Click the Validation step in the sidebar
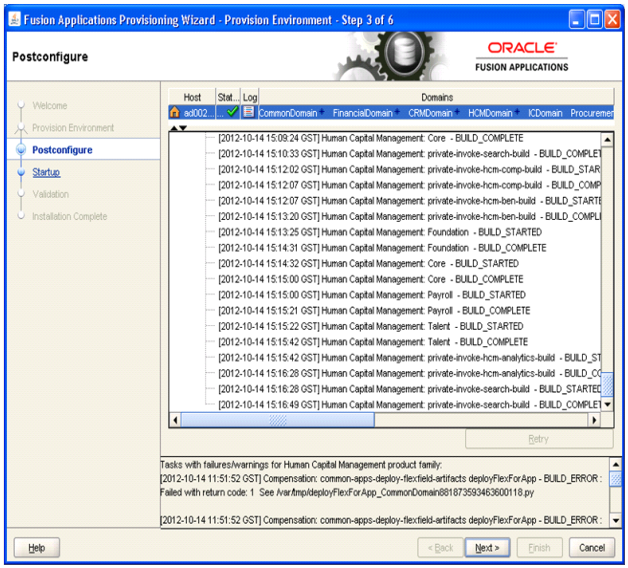 pyautogui.click(x=50, y=194)
